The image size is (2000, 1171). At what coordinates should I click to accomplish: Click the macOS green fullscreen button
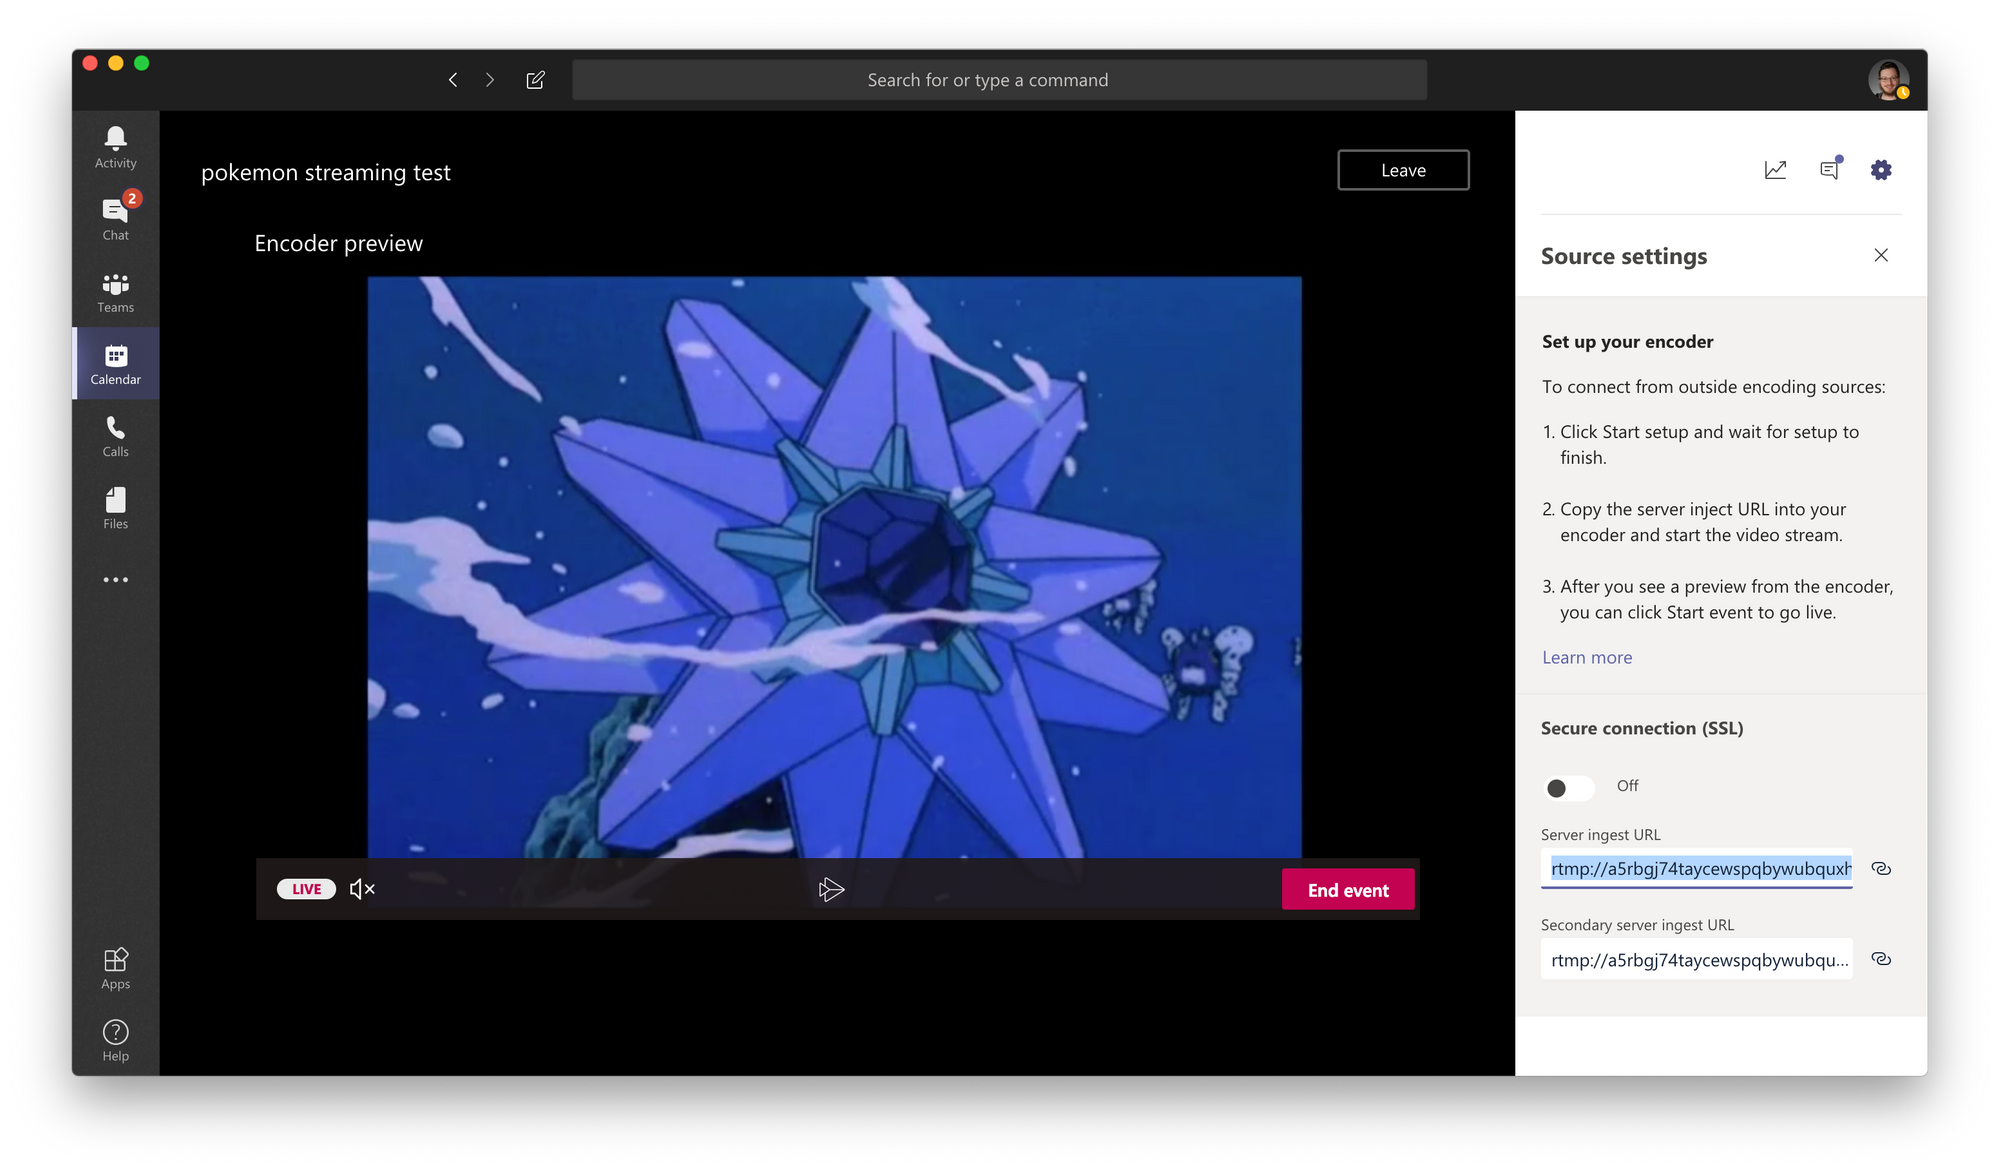click(x=142, y=63)
